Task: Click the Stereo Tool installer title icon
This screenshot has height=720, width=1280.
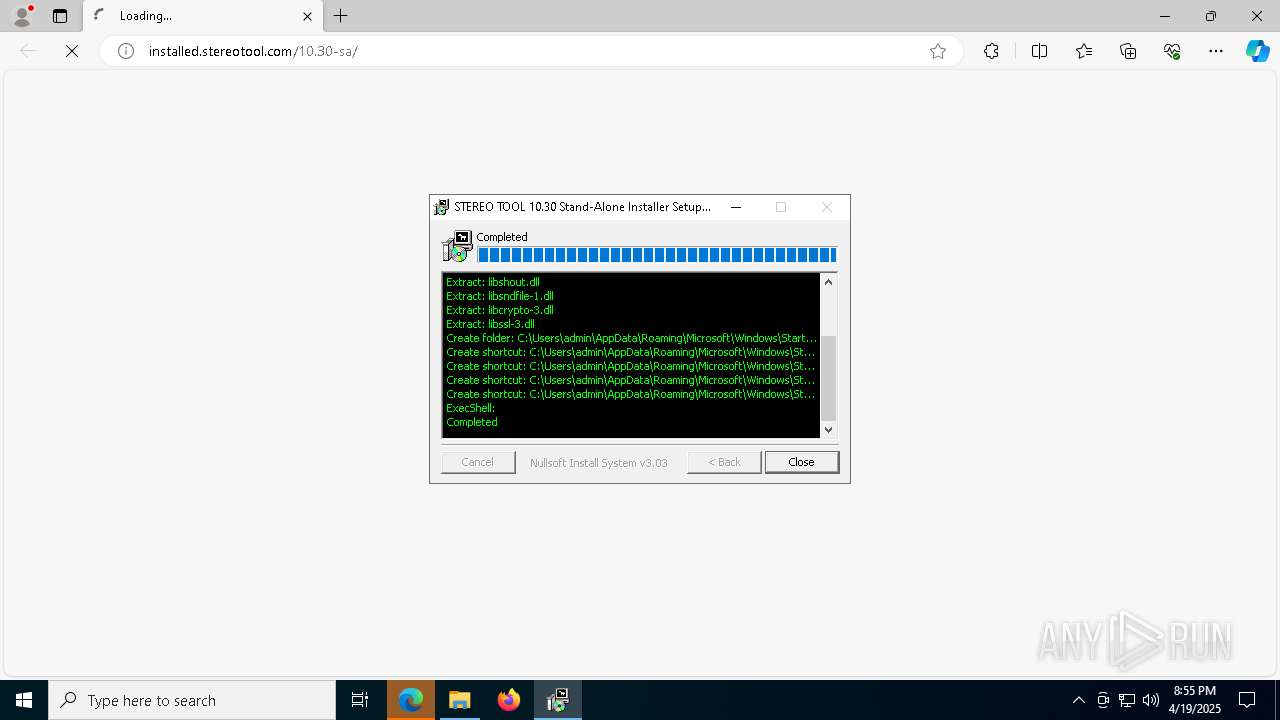Action: click(441, 207)
